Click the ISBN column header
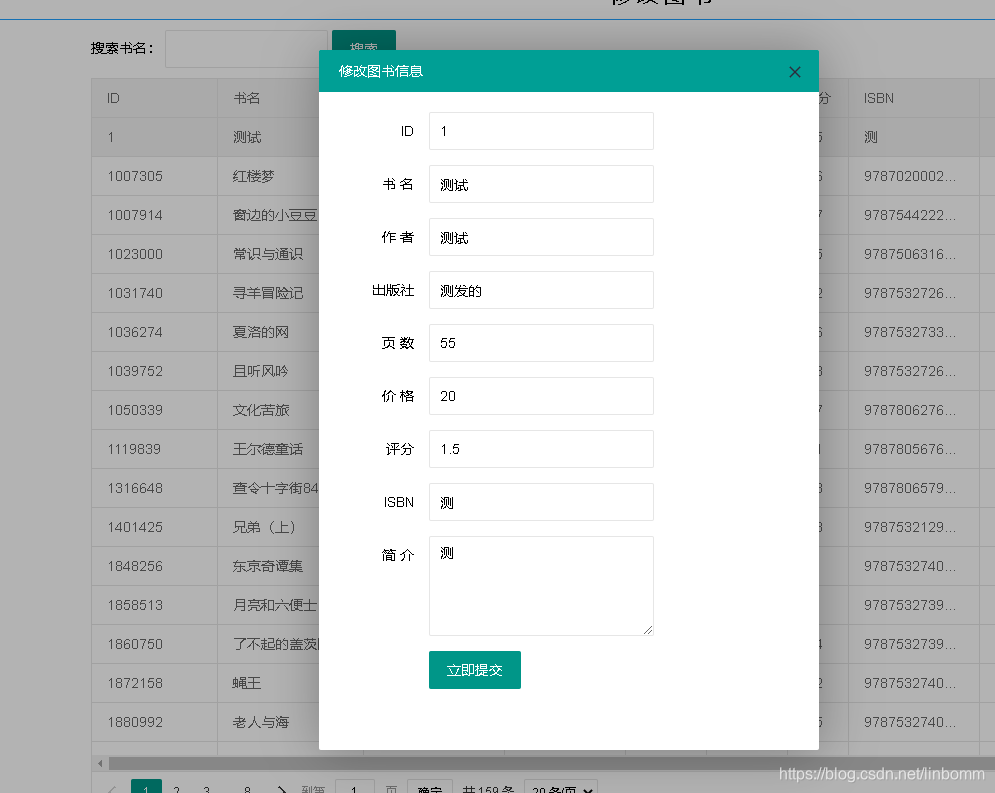The height and width of the screenshot is (793, 995). click(914, 98)
